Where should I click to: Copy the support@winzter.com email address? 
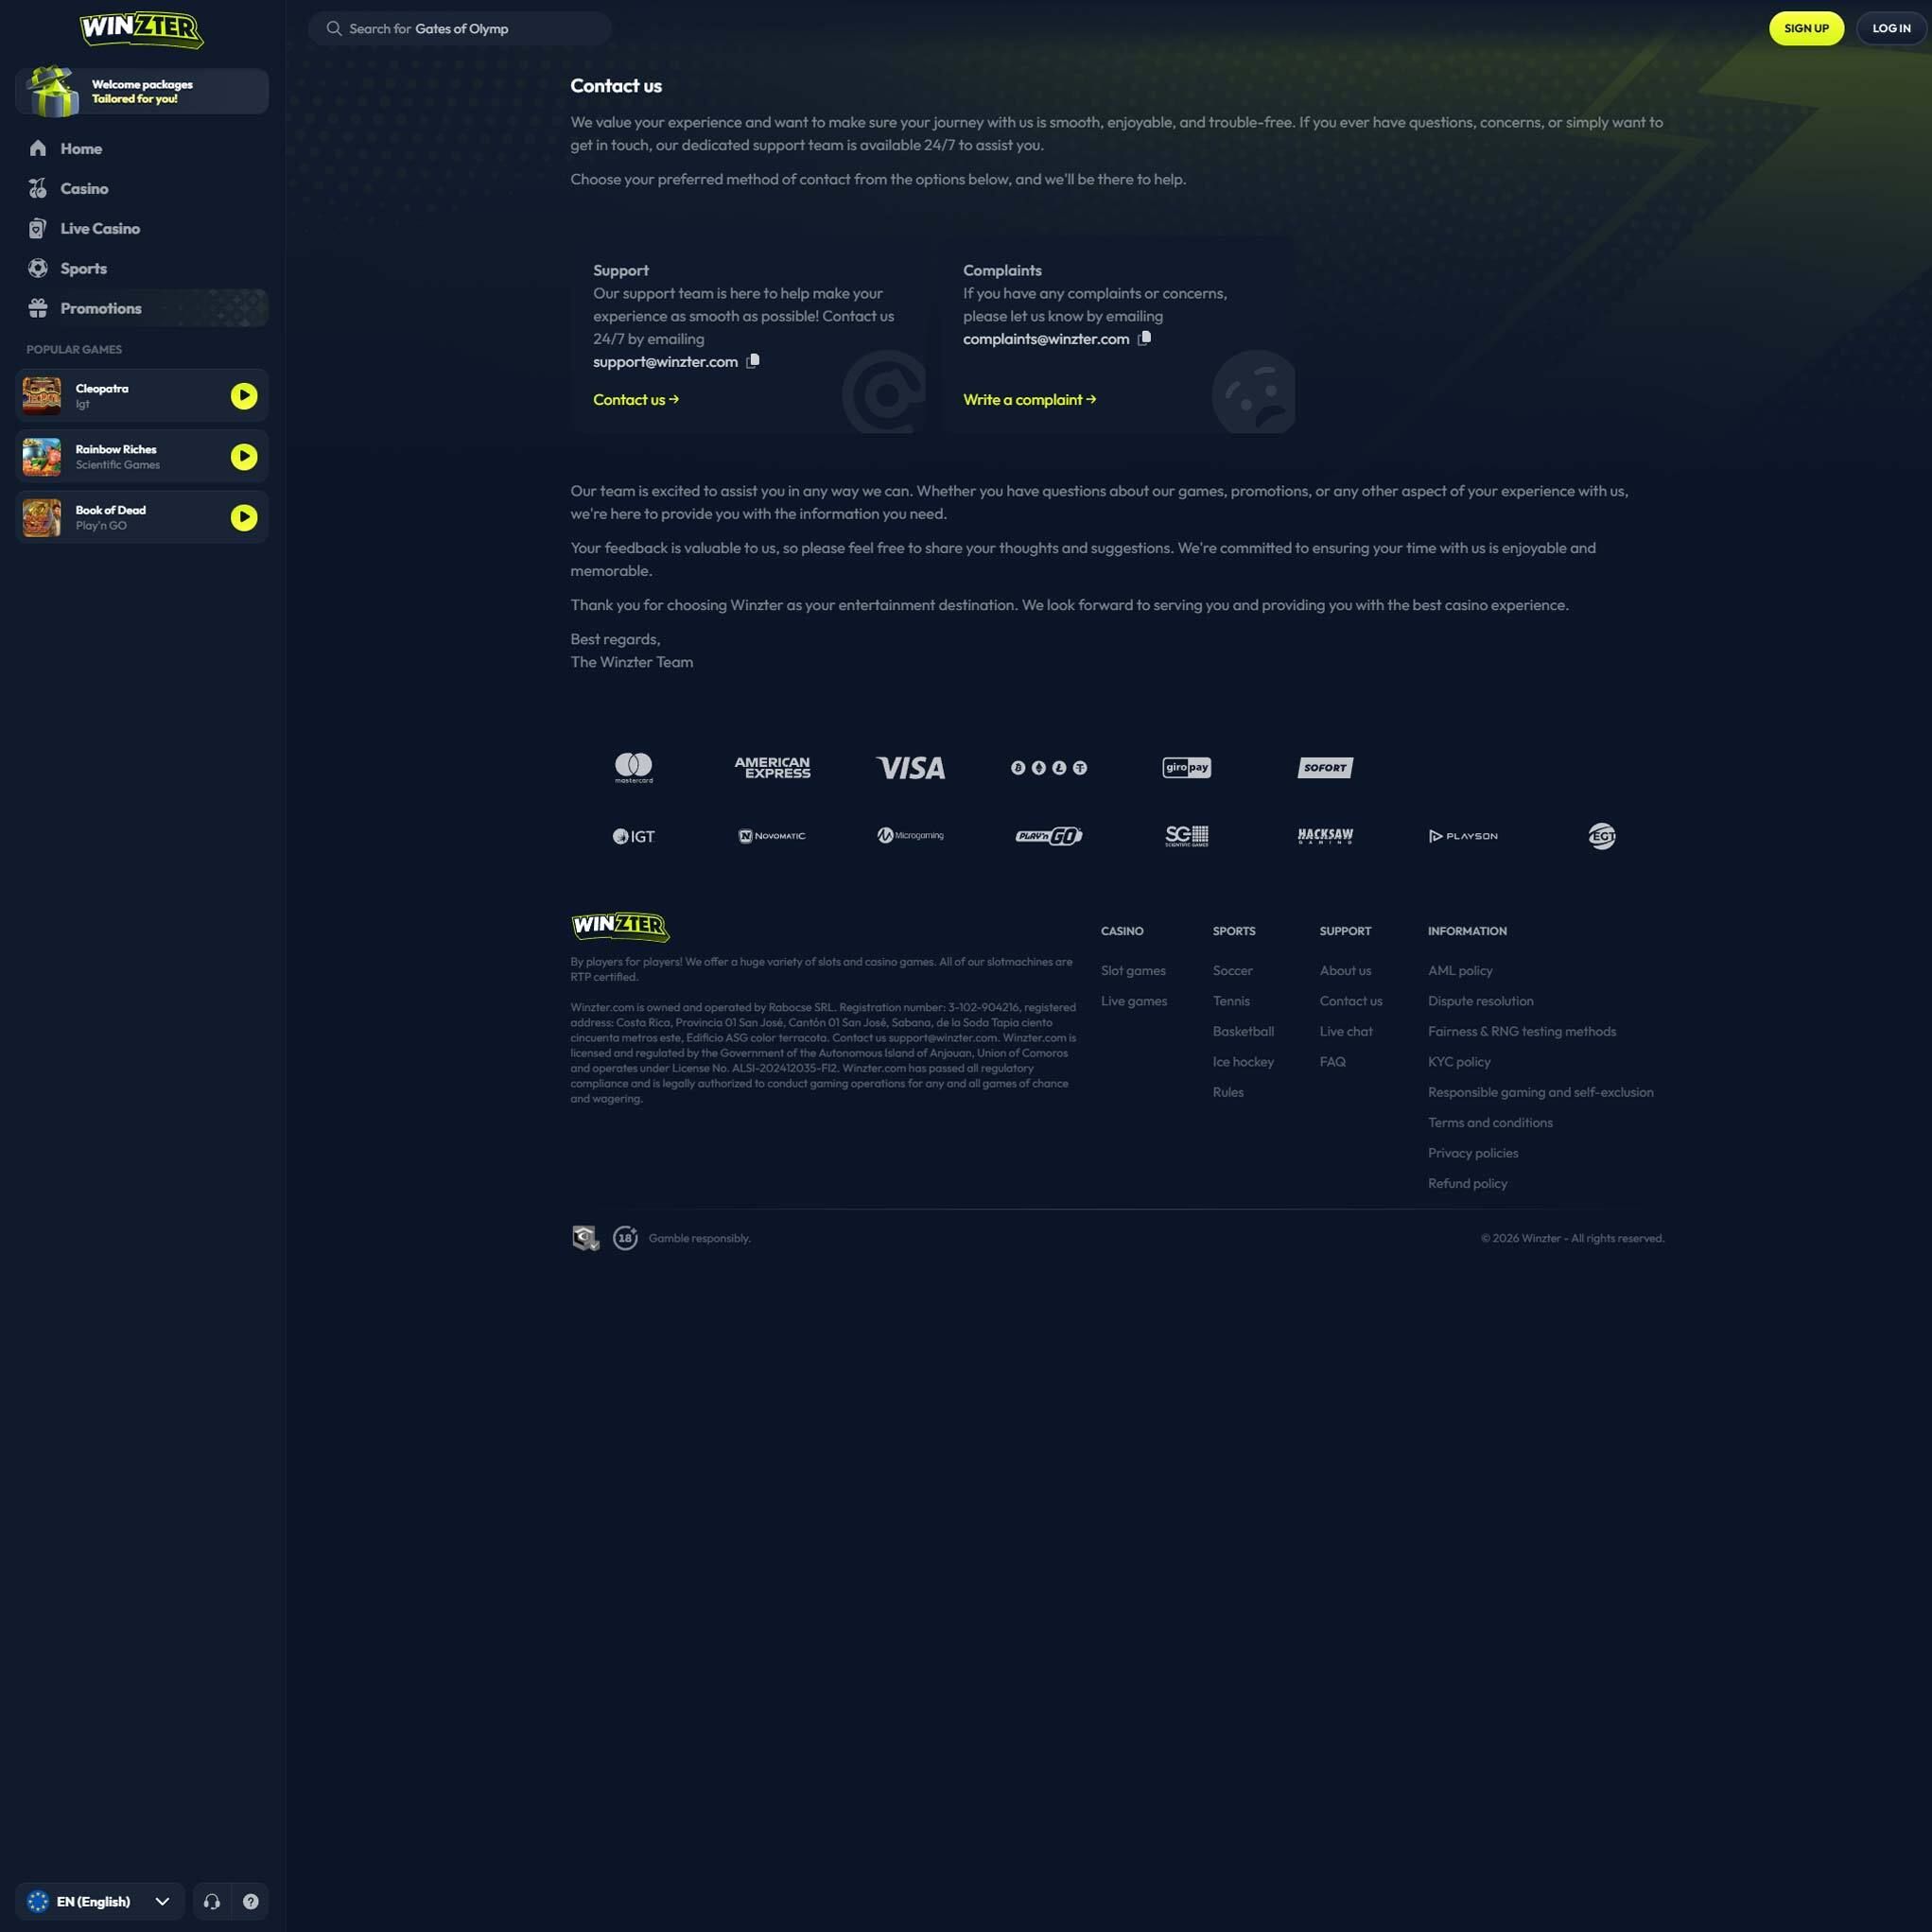[753, 361]
